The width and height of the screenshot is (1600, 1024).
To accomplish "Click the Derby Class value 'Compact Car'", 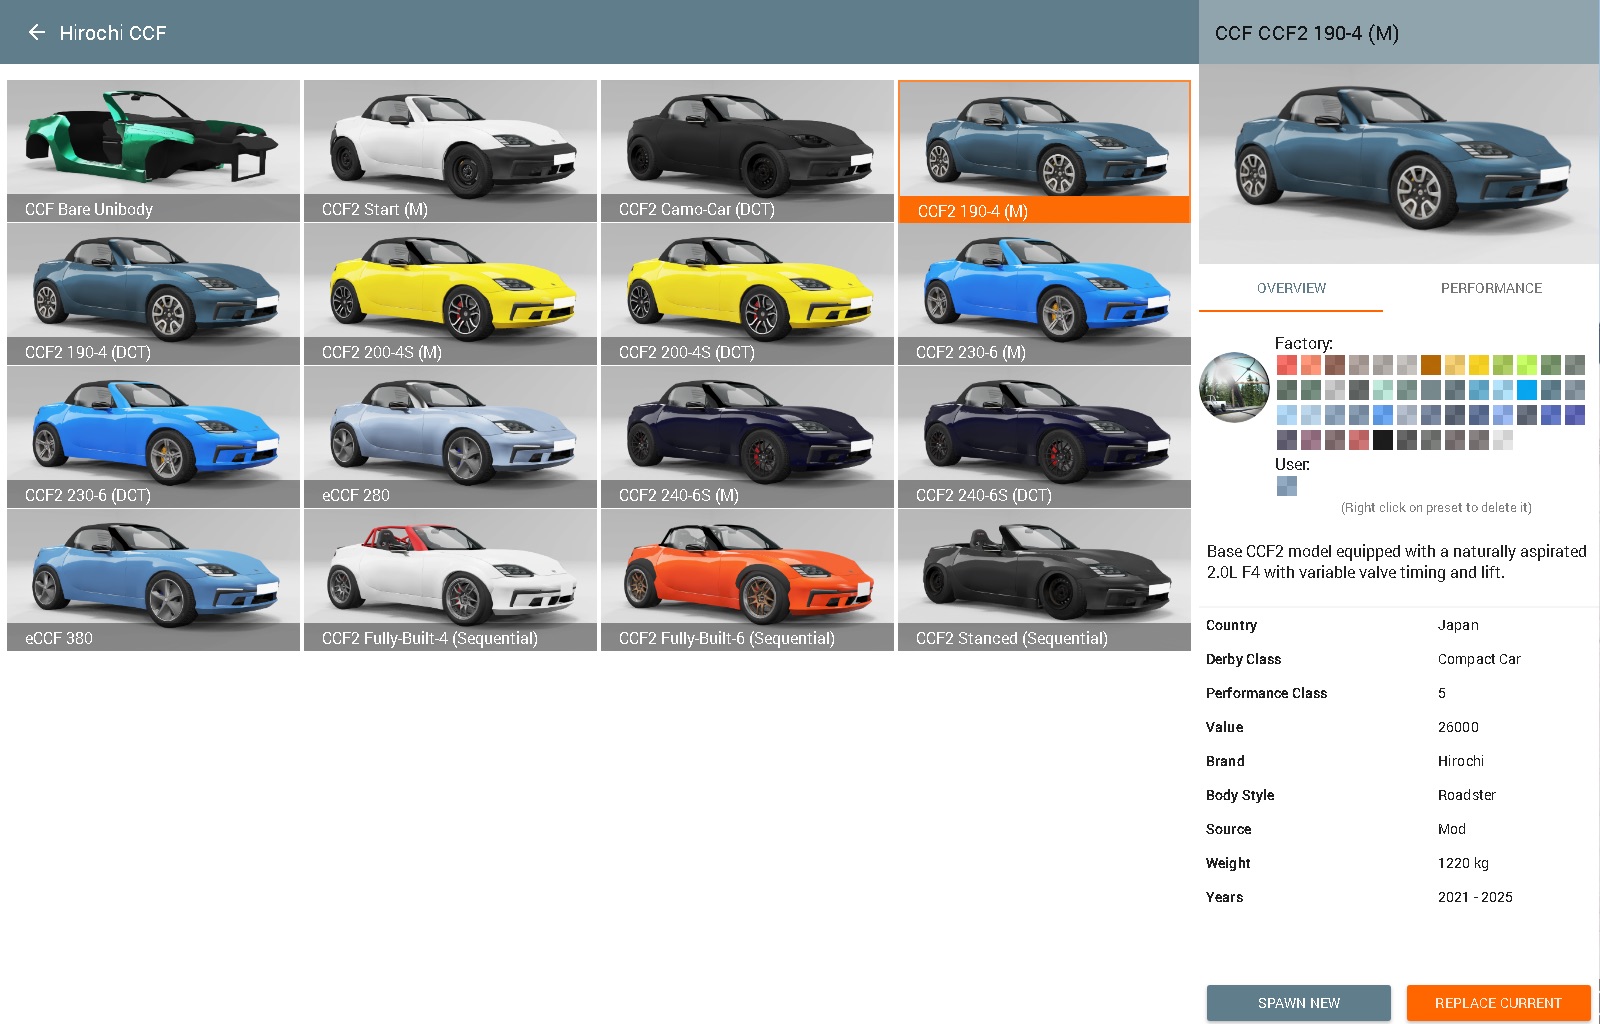I will pos(1479,659).
